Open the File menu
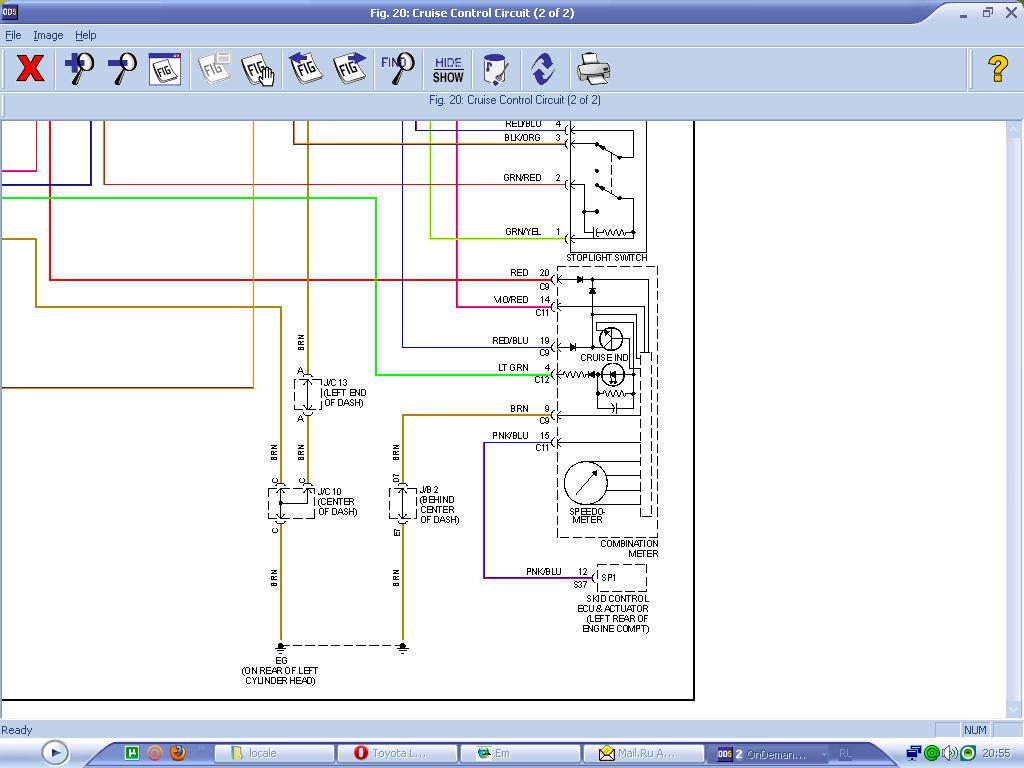This screenshot has width=1024, height=768. 13,35
